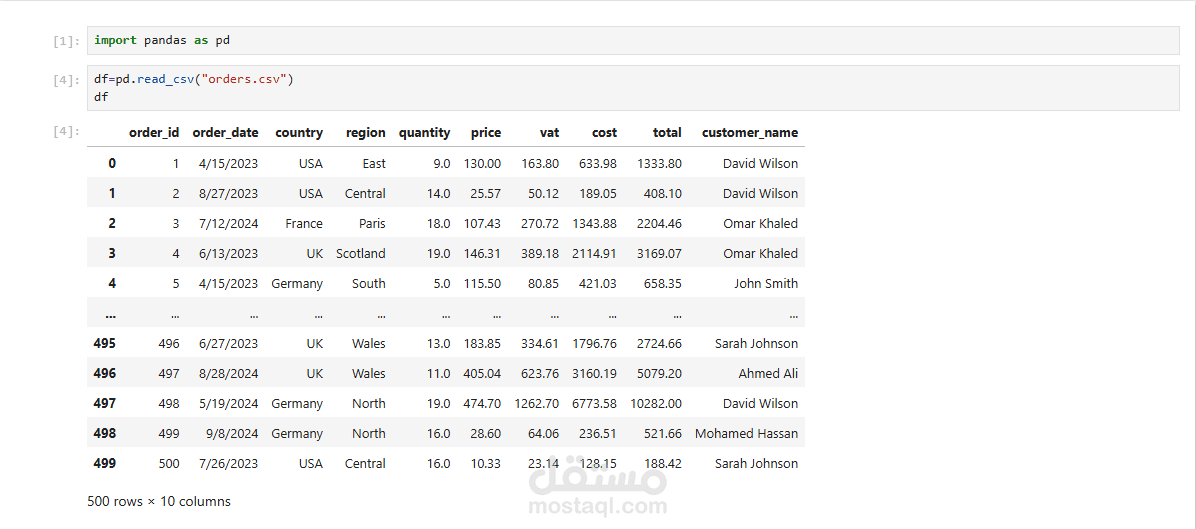
Task: Click the 500 rows × 10 columns summary
Action: click(x=159, y=502)
